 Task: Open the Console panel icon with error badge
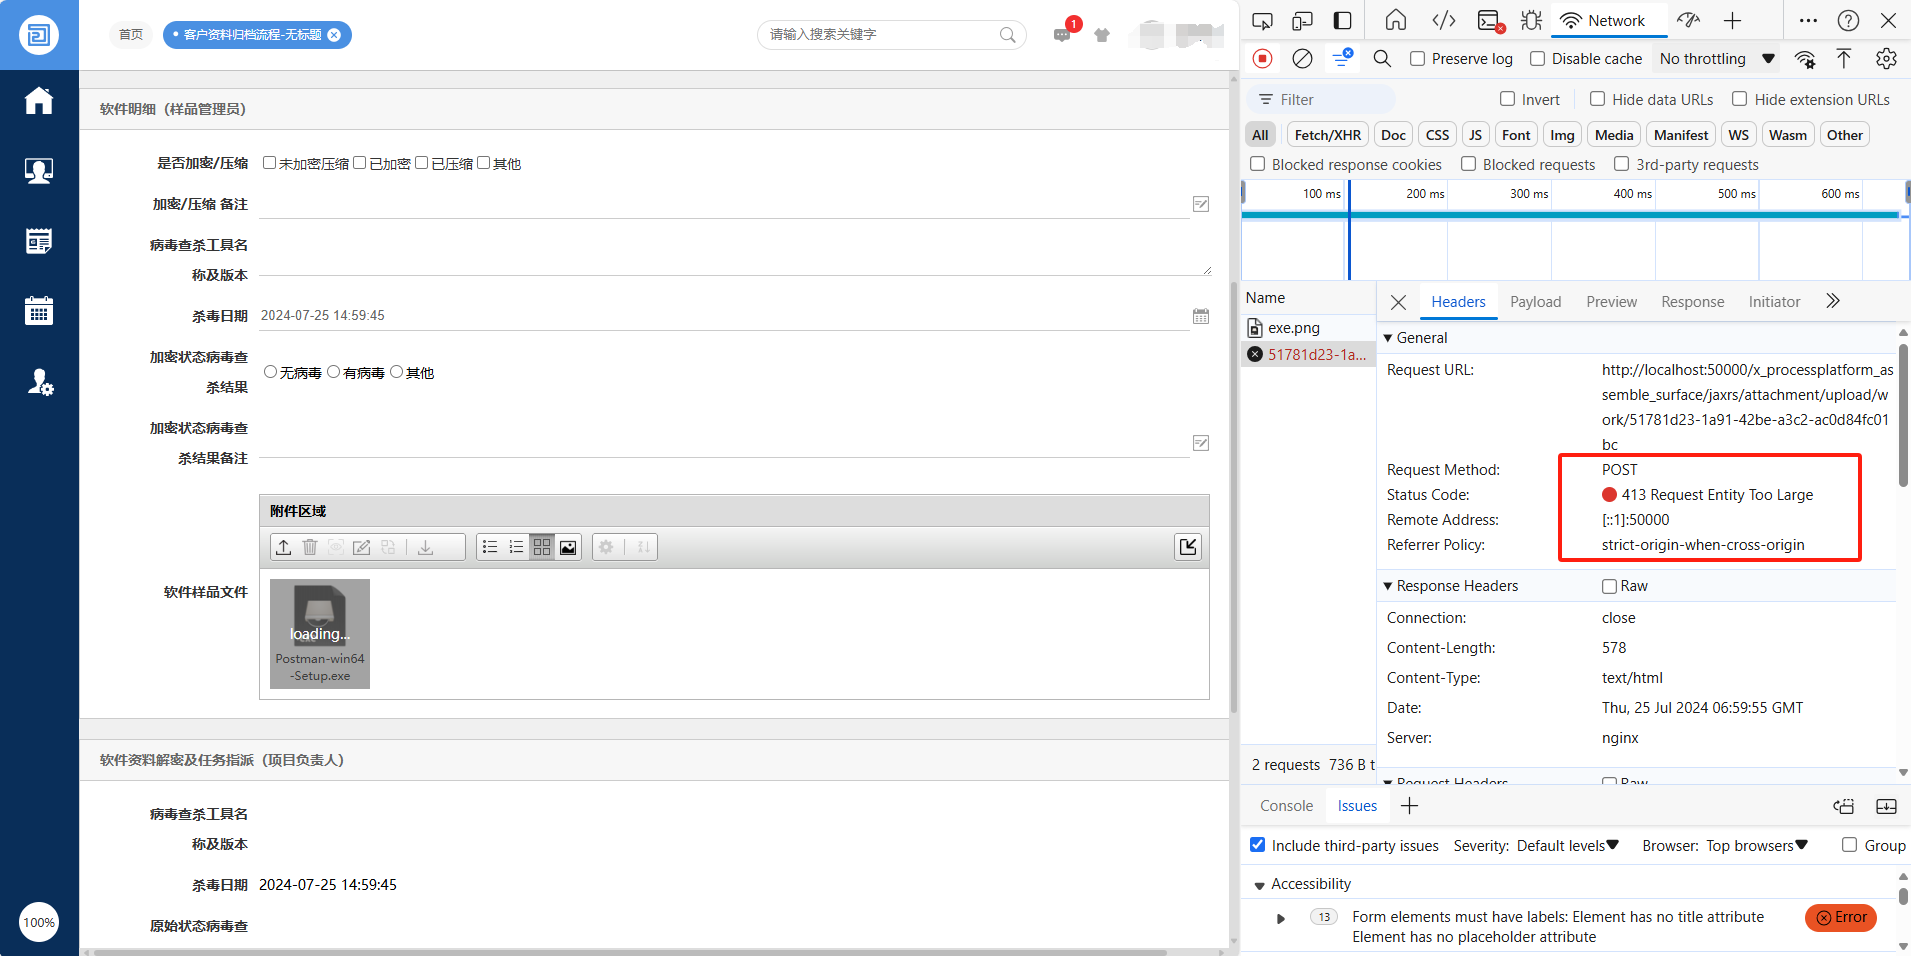point(1491,21)
